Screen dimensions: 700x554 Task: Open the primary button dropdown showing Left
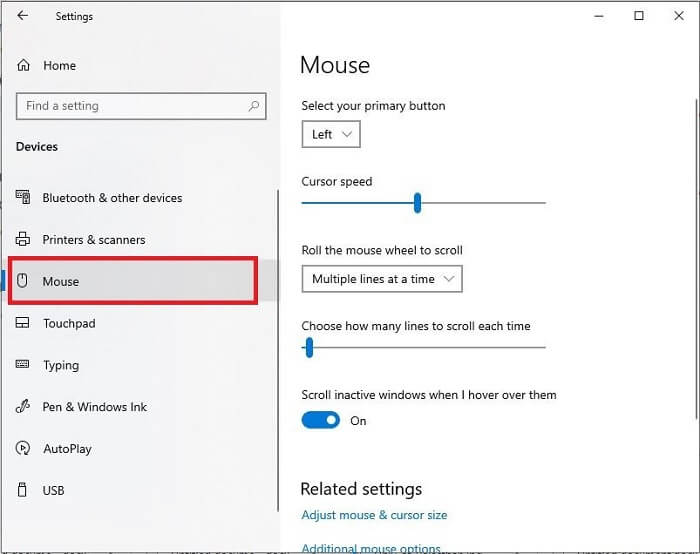331,134
